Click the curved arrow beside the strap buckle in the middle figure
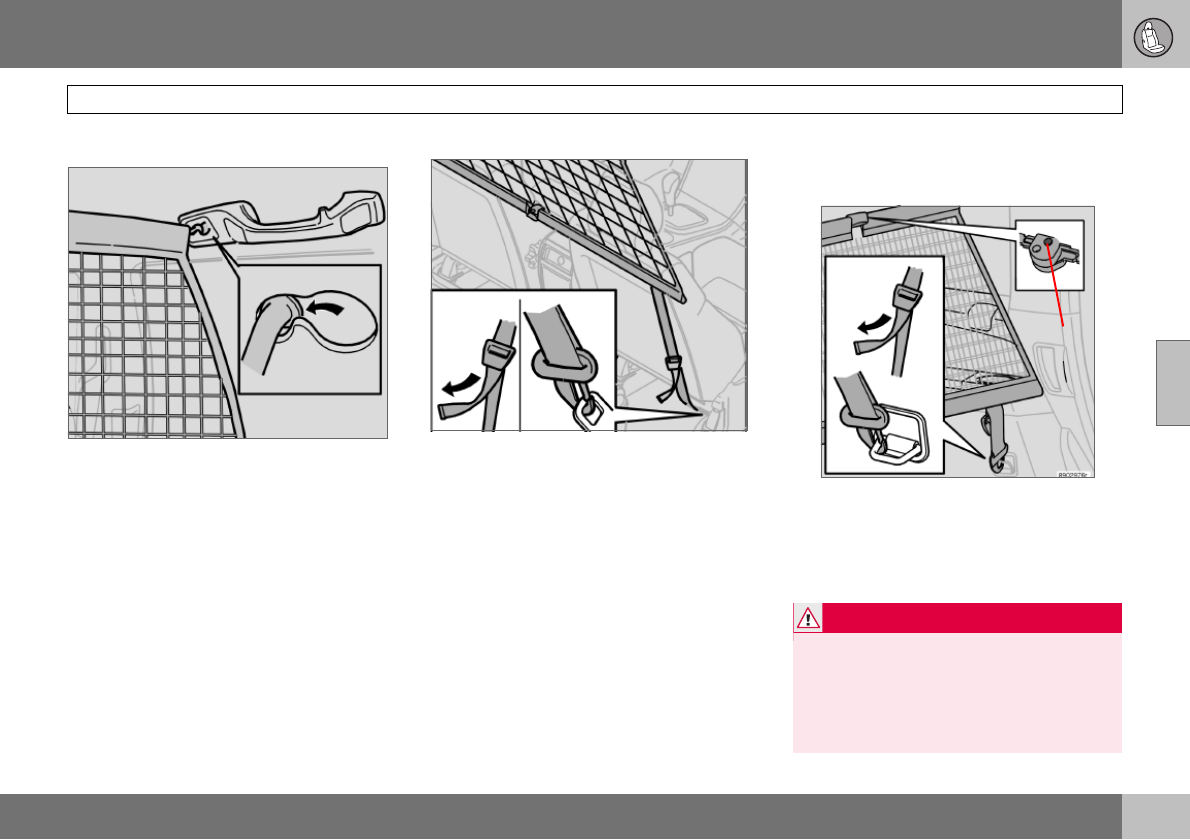 (x=461, y=385)
